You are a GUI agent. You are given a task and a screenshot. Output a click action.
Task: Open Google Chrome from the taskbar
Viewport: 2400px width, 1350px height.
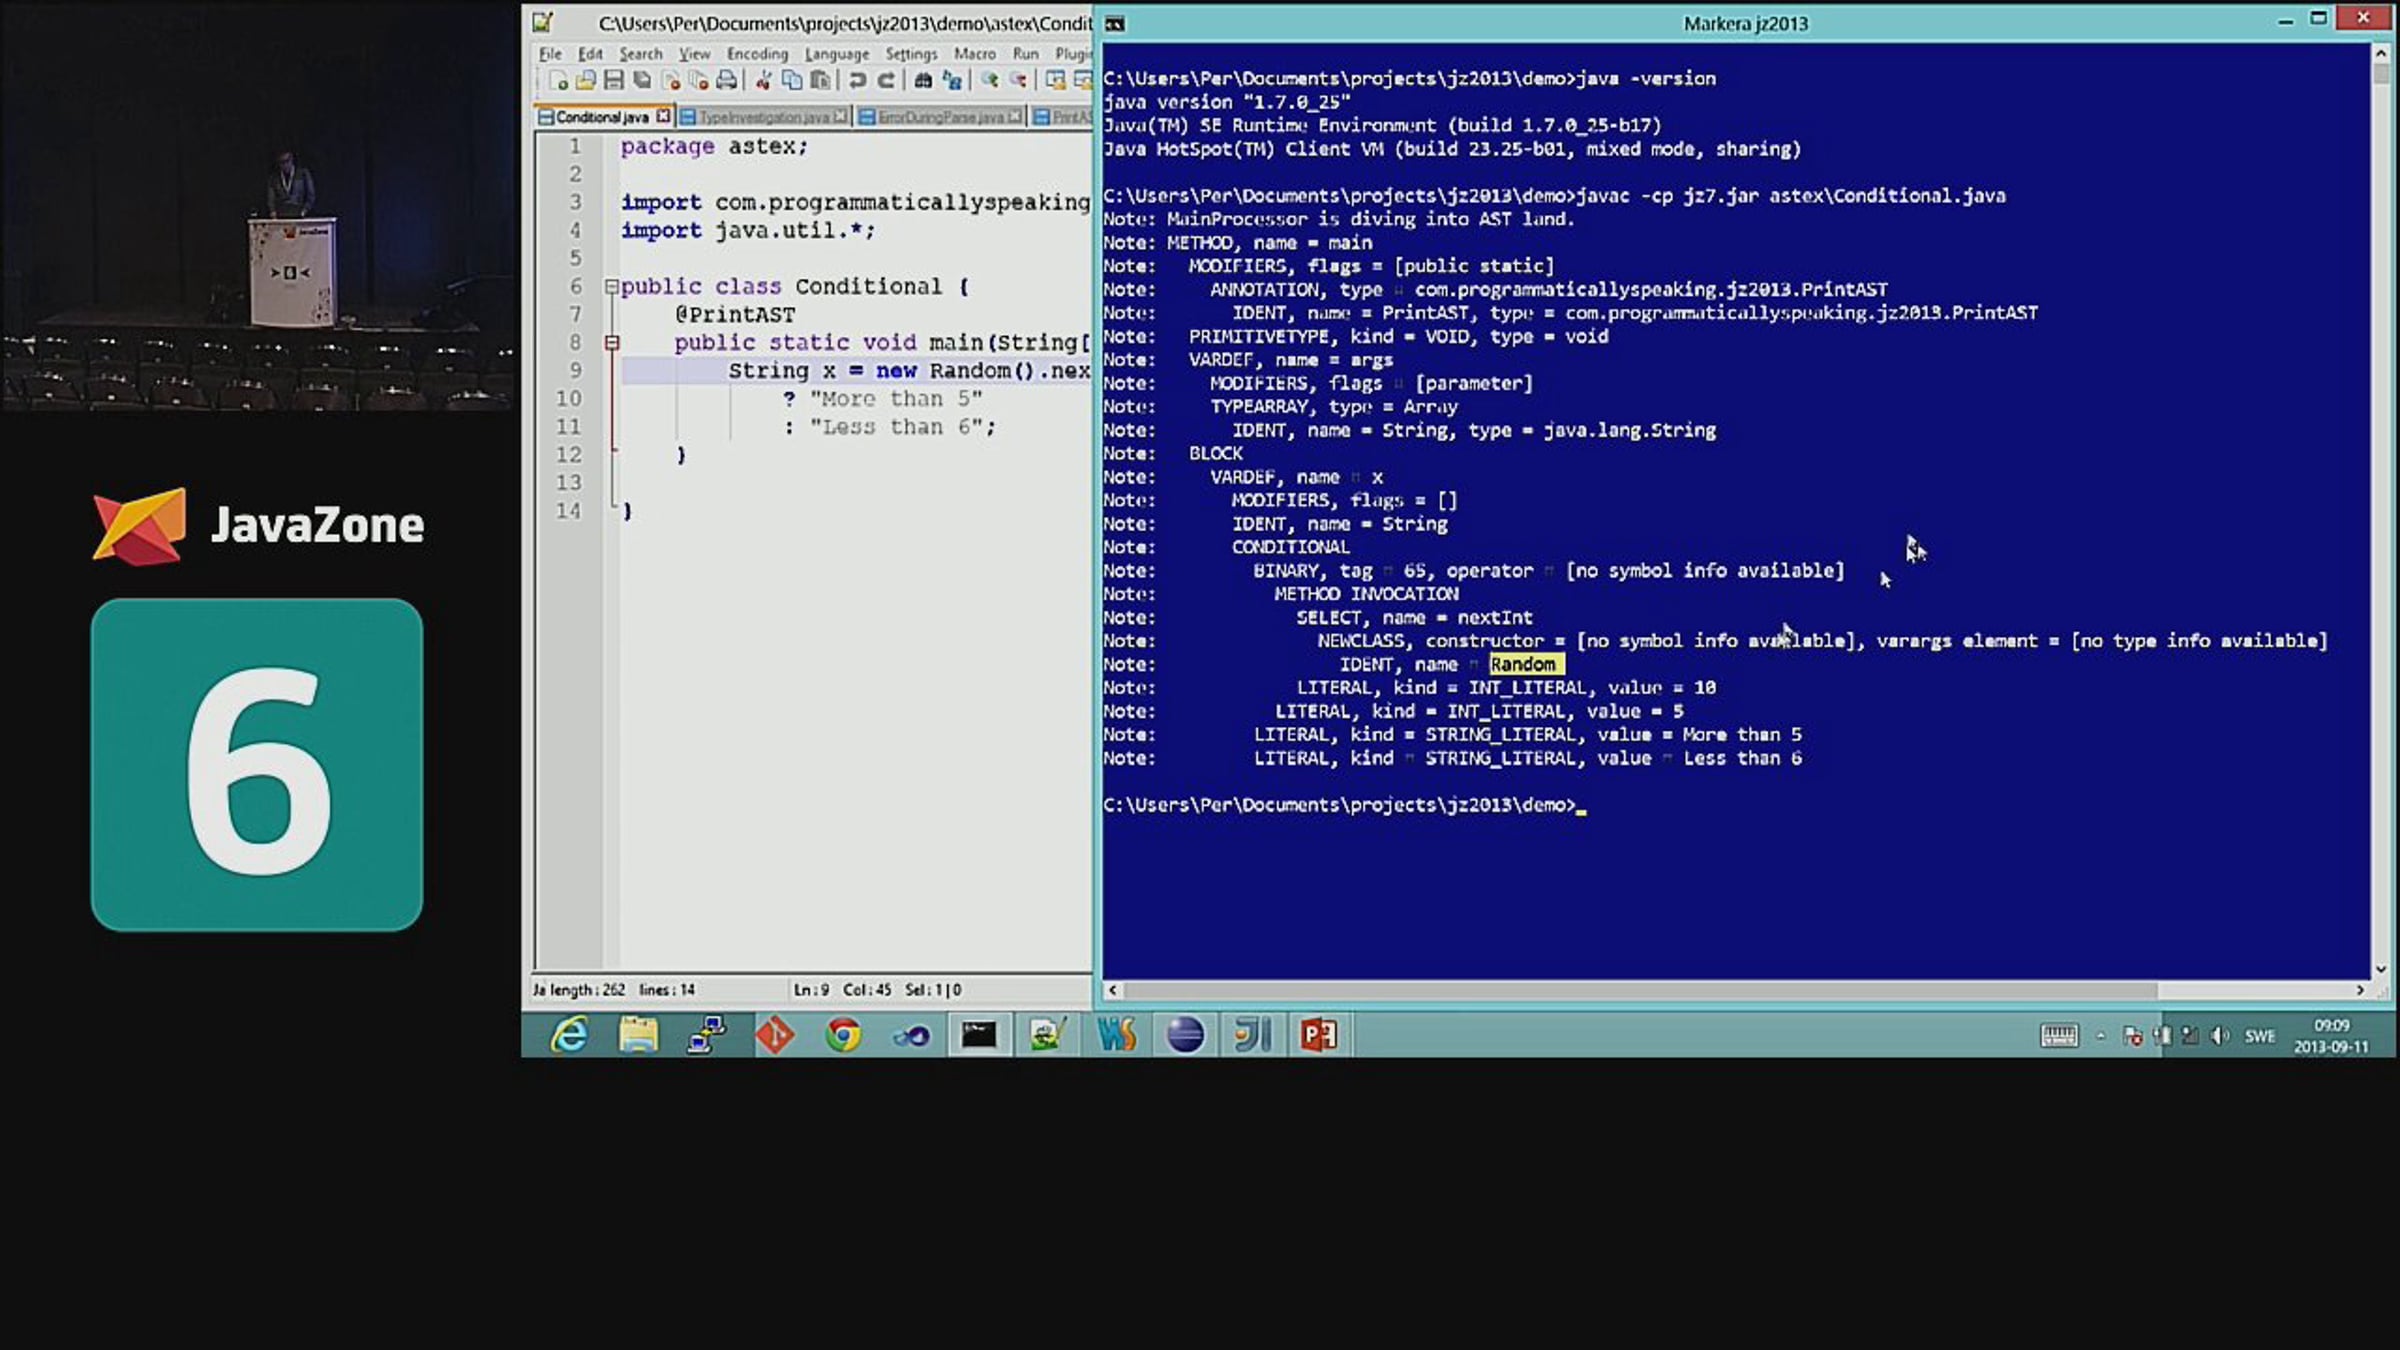coord(843,1035)
